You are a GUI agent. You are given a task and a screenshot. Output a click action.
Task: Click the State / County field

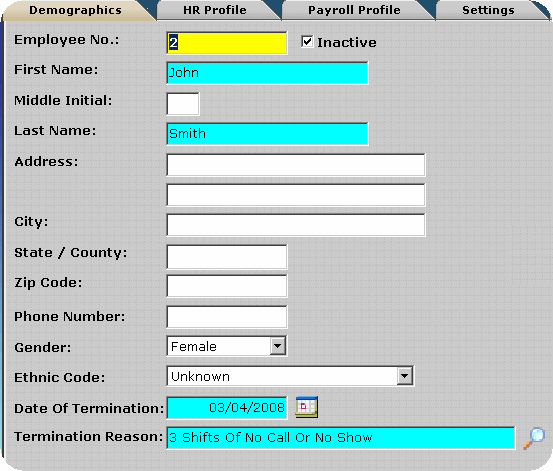click(227, 257)
